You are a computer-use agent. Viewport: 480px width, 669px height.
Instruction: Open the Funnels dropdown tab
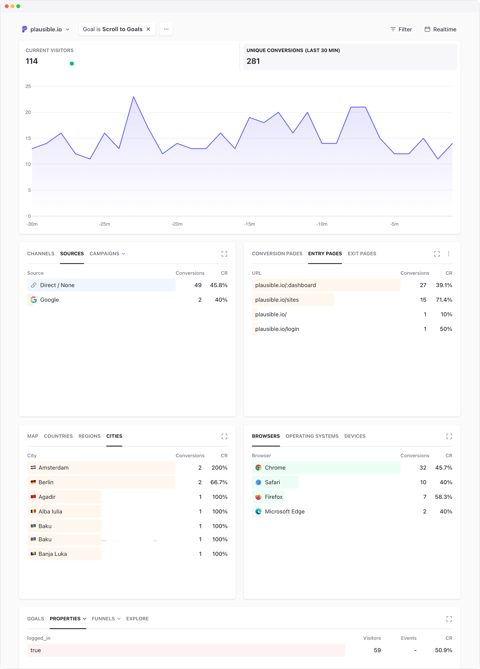click(106, 619)
